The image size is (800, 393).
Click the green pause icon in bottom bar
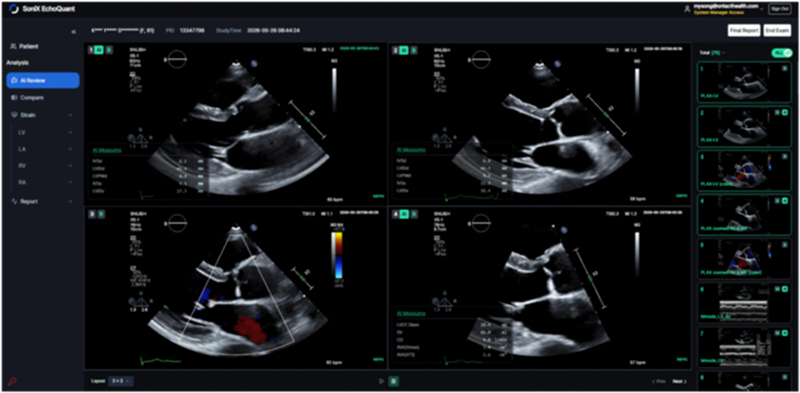[x=393, y=381]
